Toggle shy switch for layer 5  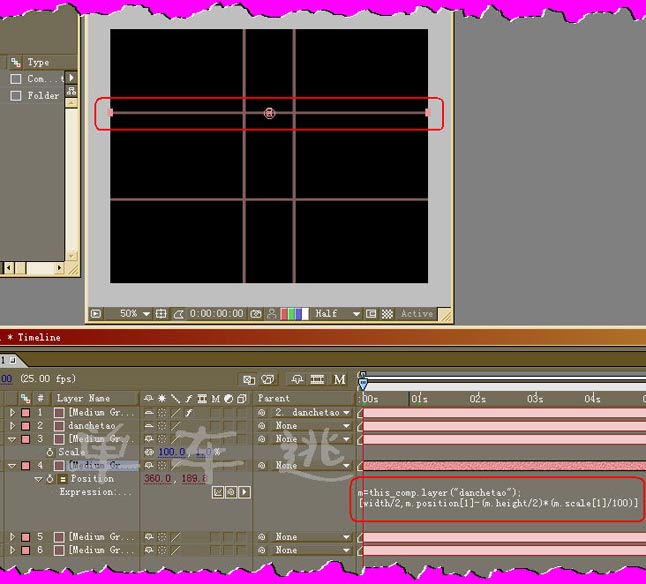pos(149,537)
